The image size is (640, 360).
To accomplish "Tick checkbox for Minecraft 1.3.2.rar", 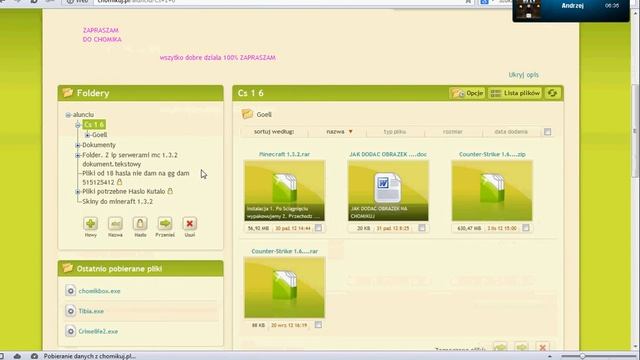I will (318, 228).
